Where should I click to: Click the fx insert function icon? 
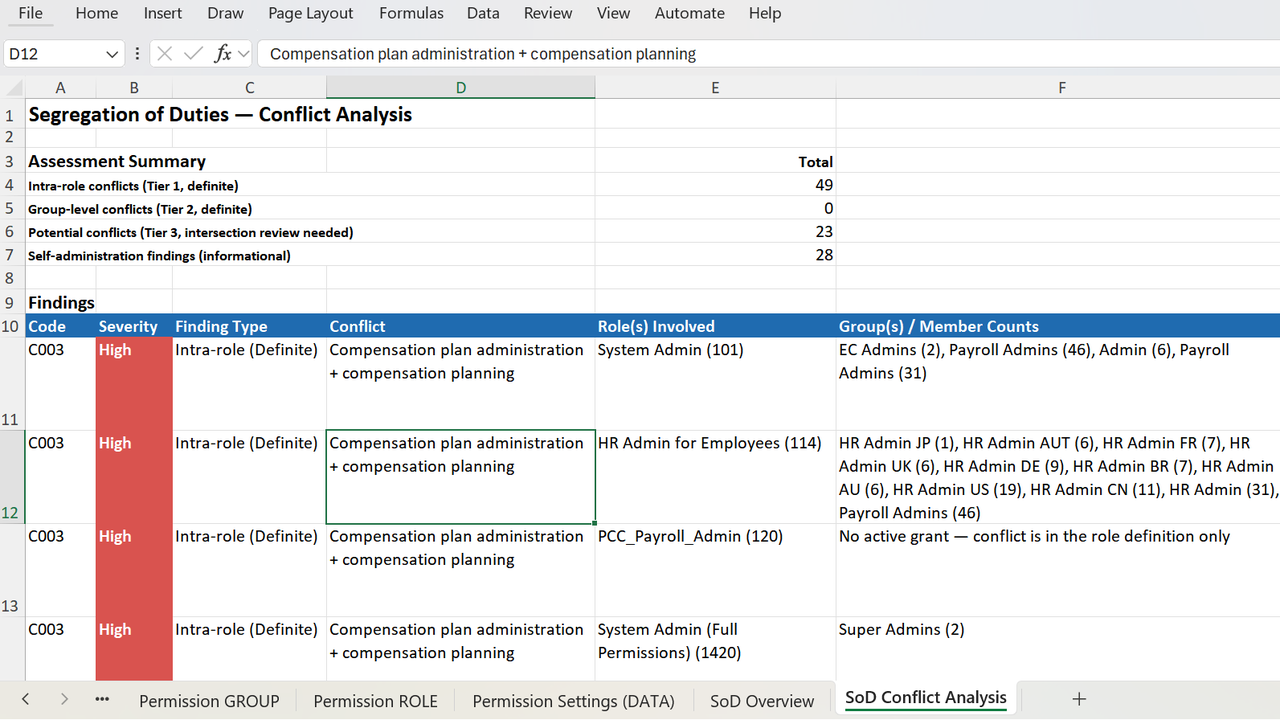[x=223, y=54]
